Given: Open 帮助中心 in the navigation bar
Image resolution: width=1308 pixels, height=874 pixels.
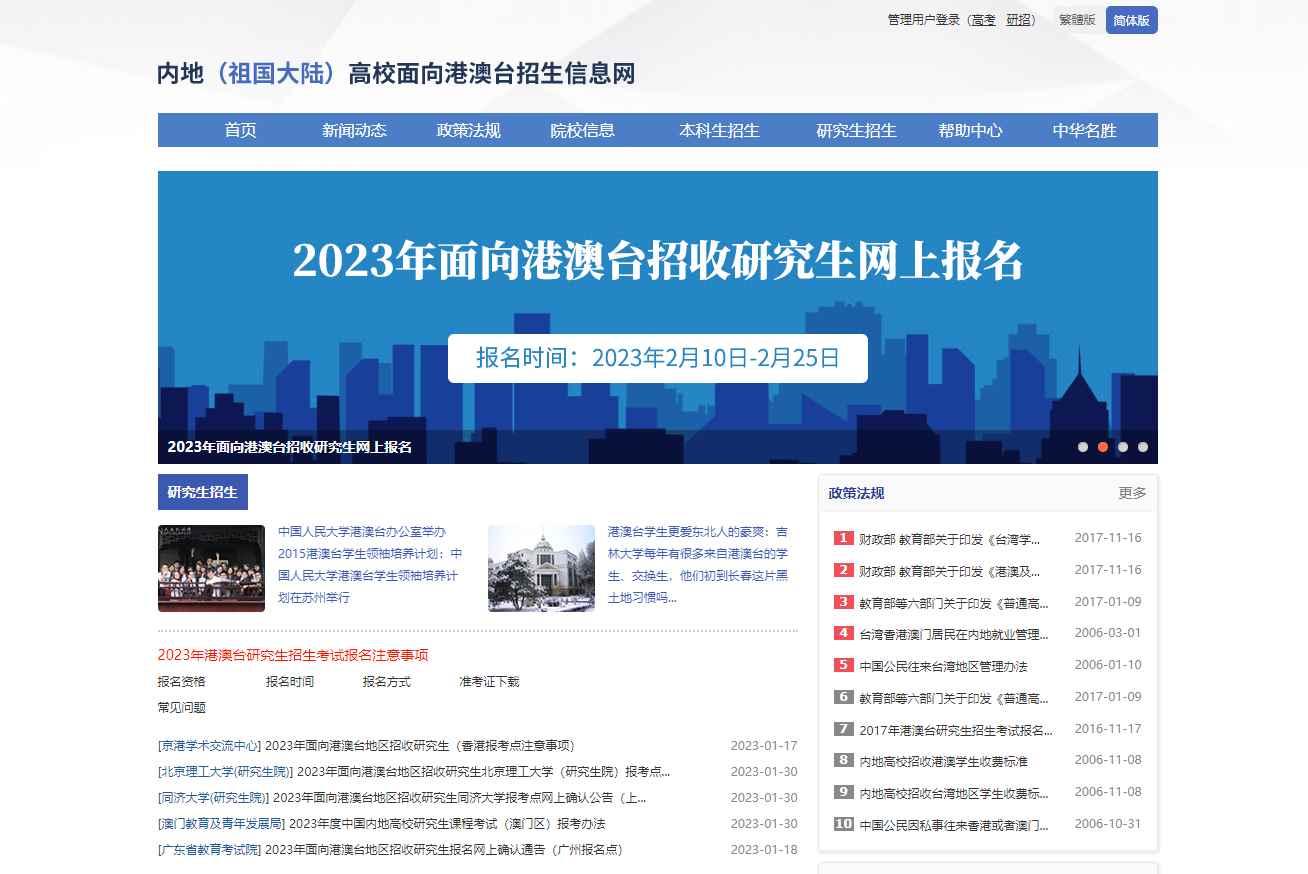Looking at the screenshot, I should click(970, 130).
